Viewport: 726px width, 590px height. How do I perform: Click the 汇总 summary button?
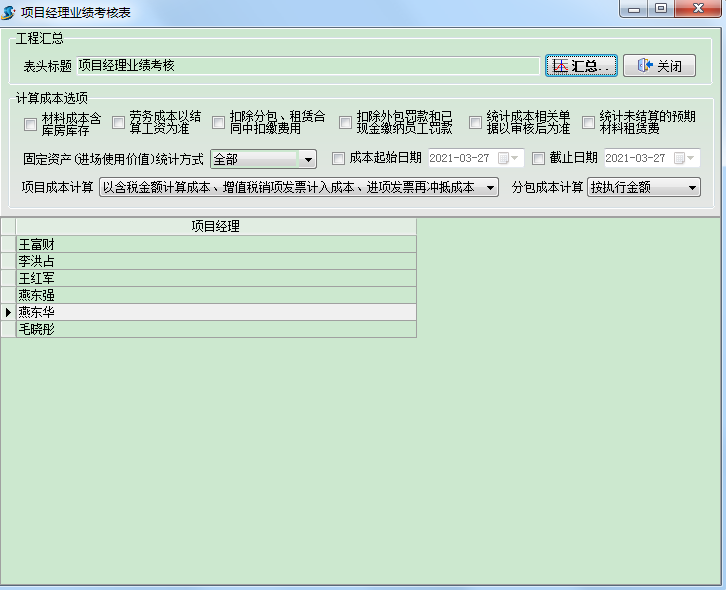click(x=580, y=66)
